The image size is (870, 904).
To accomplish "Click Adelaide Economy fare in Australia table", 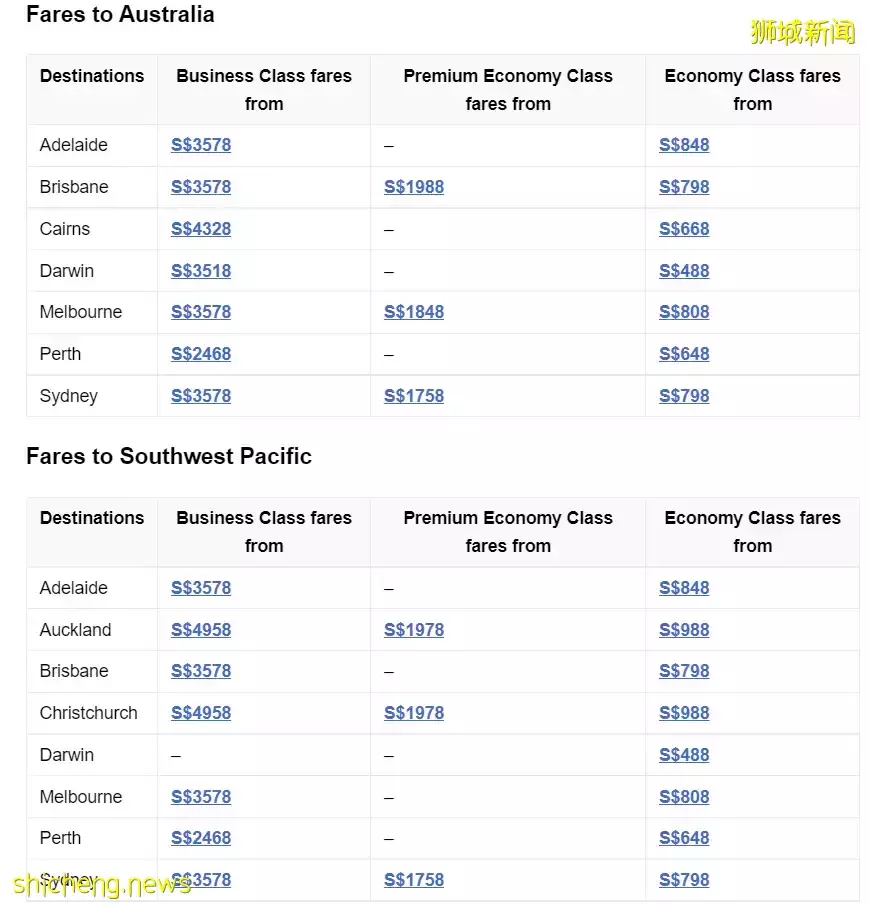I will click(x=684, y=145).
